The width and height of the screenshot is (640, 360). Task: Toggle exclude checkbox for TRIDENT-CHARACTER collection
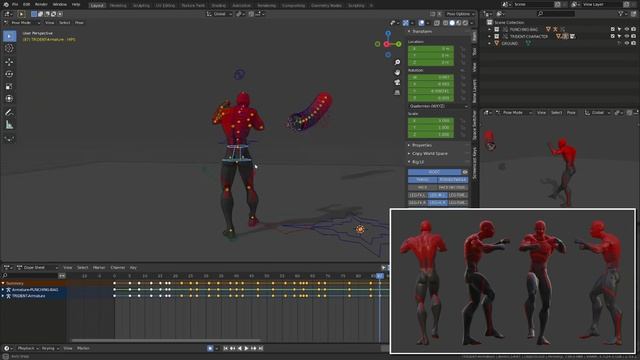[613, 36]
